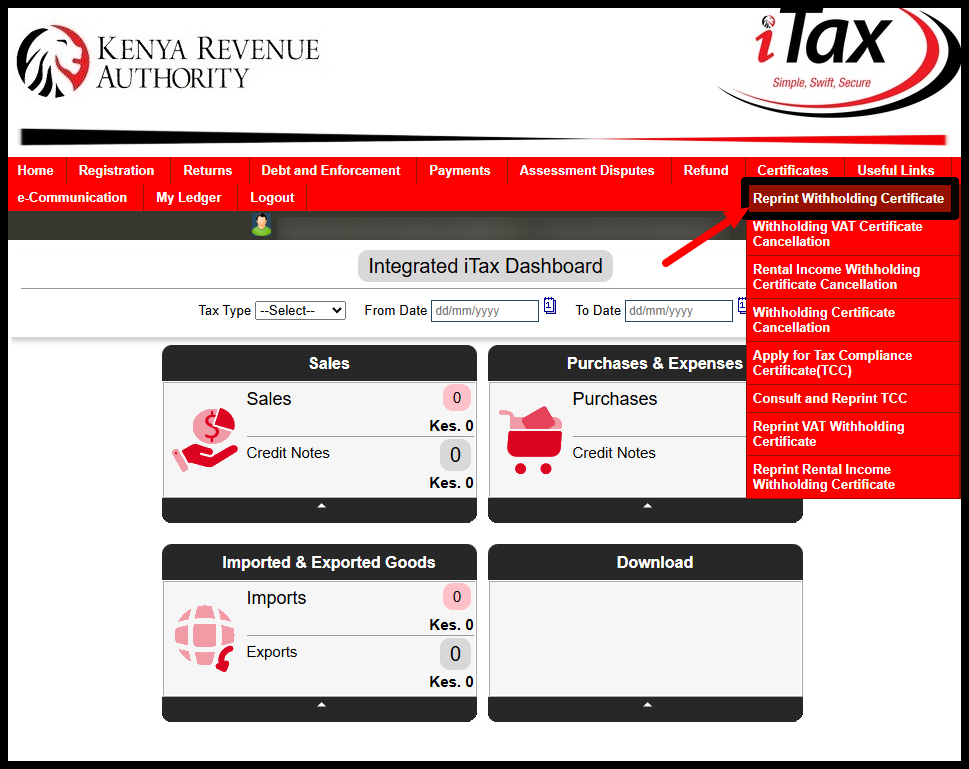This screenshot has width=969, height=769.
Task: Click the Download panel header
Action: pyautogui.click(x=645, y=563)
